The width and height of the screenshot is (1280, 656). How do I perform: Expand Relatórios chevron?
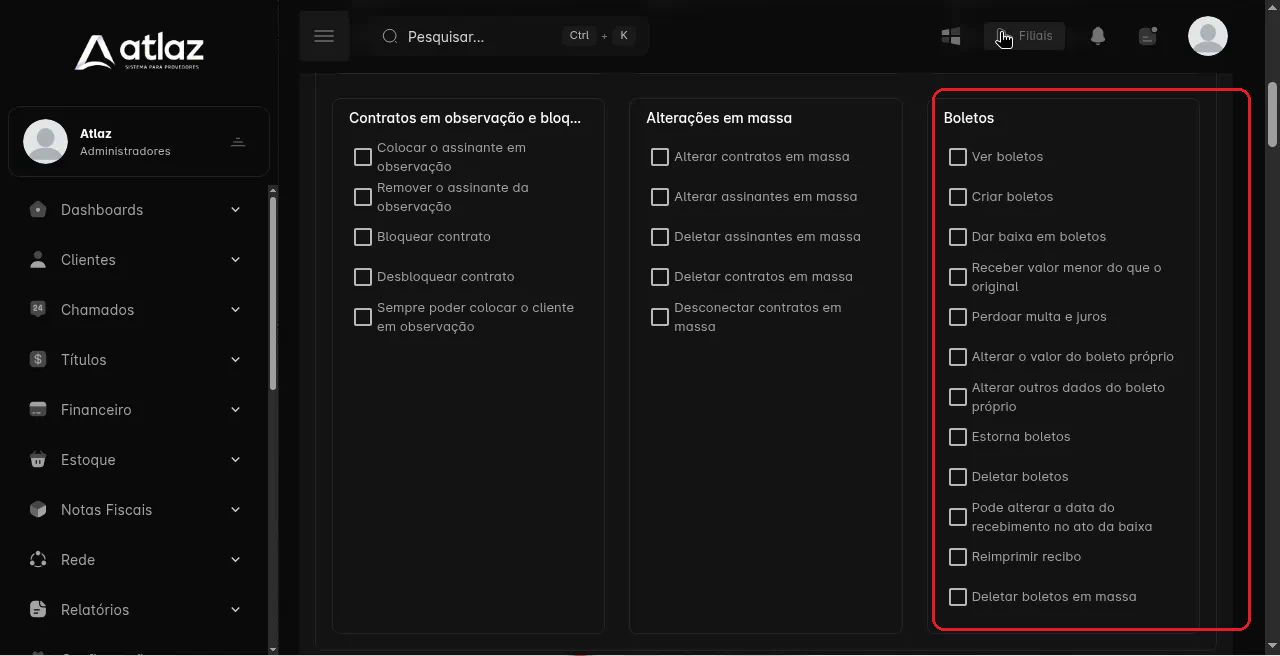coord(236,609)
